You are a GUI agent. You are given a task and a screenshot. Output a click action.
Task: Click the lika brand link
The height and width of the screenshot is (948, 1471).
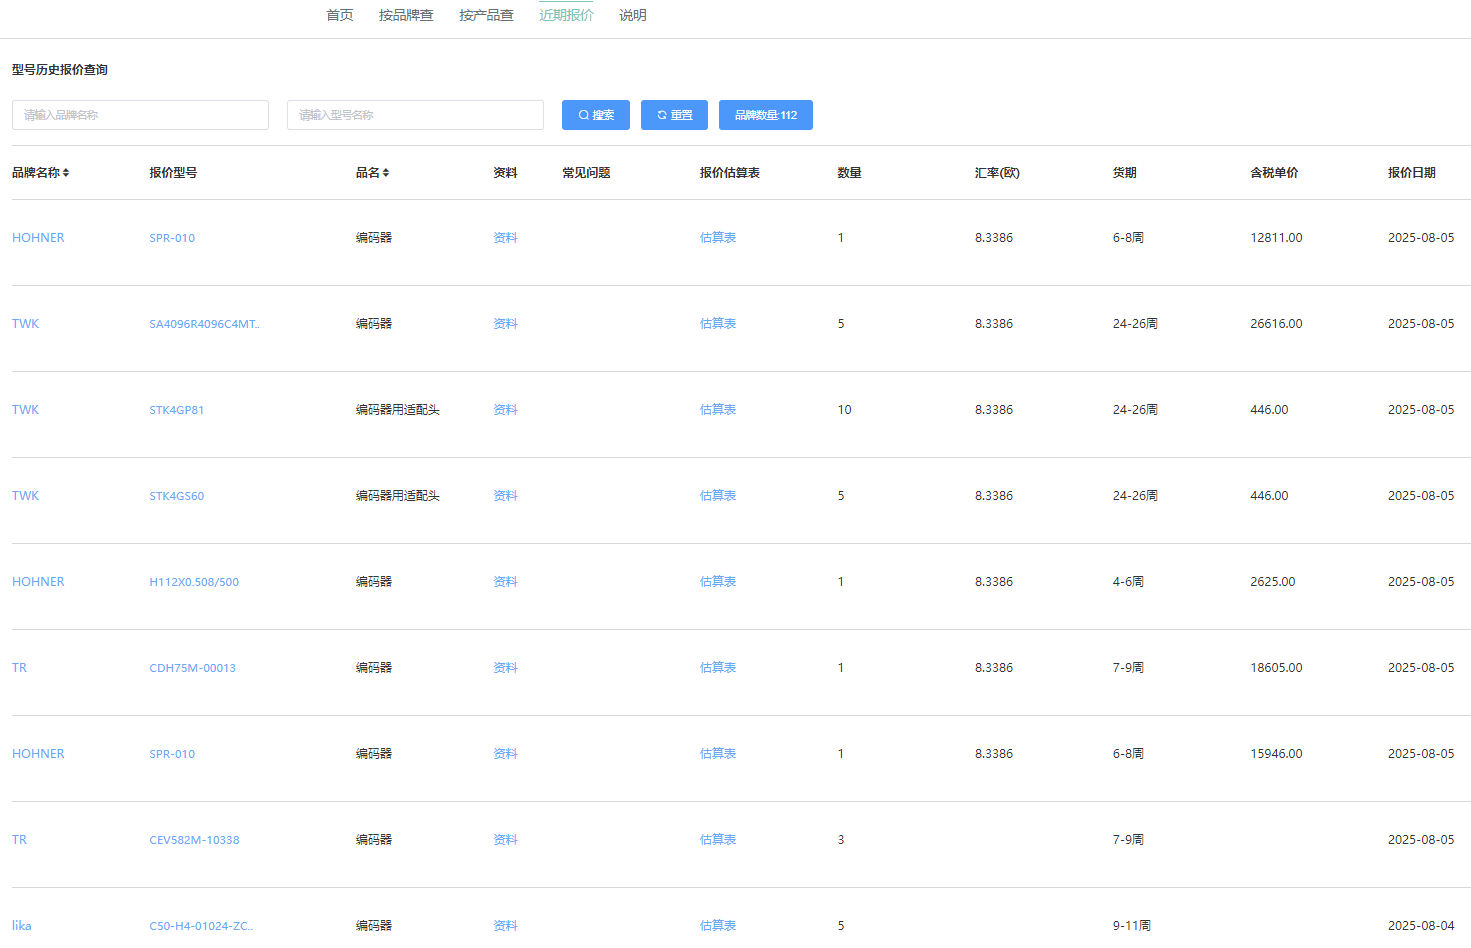[22, 926]
